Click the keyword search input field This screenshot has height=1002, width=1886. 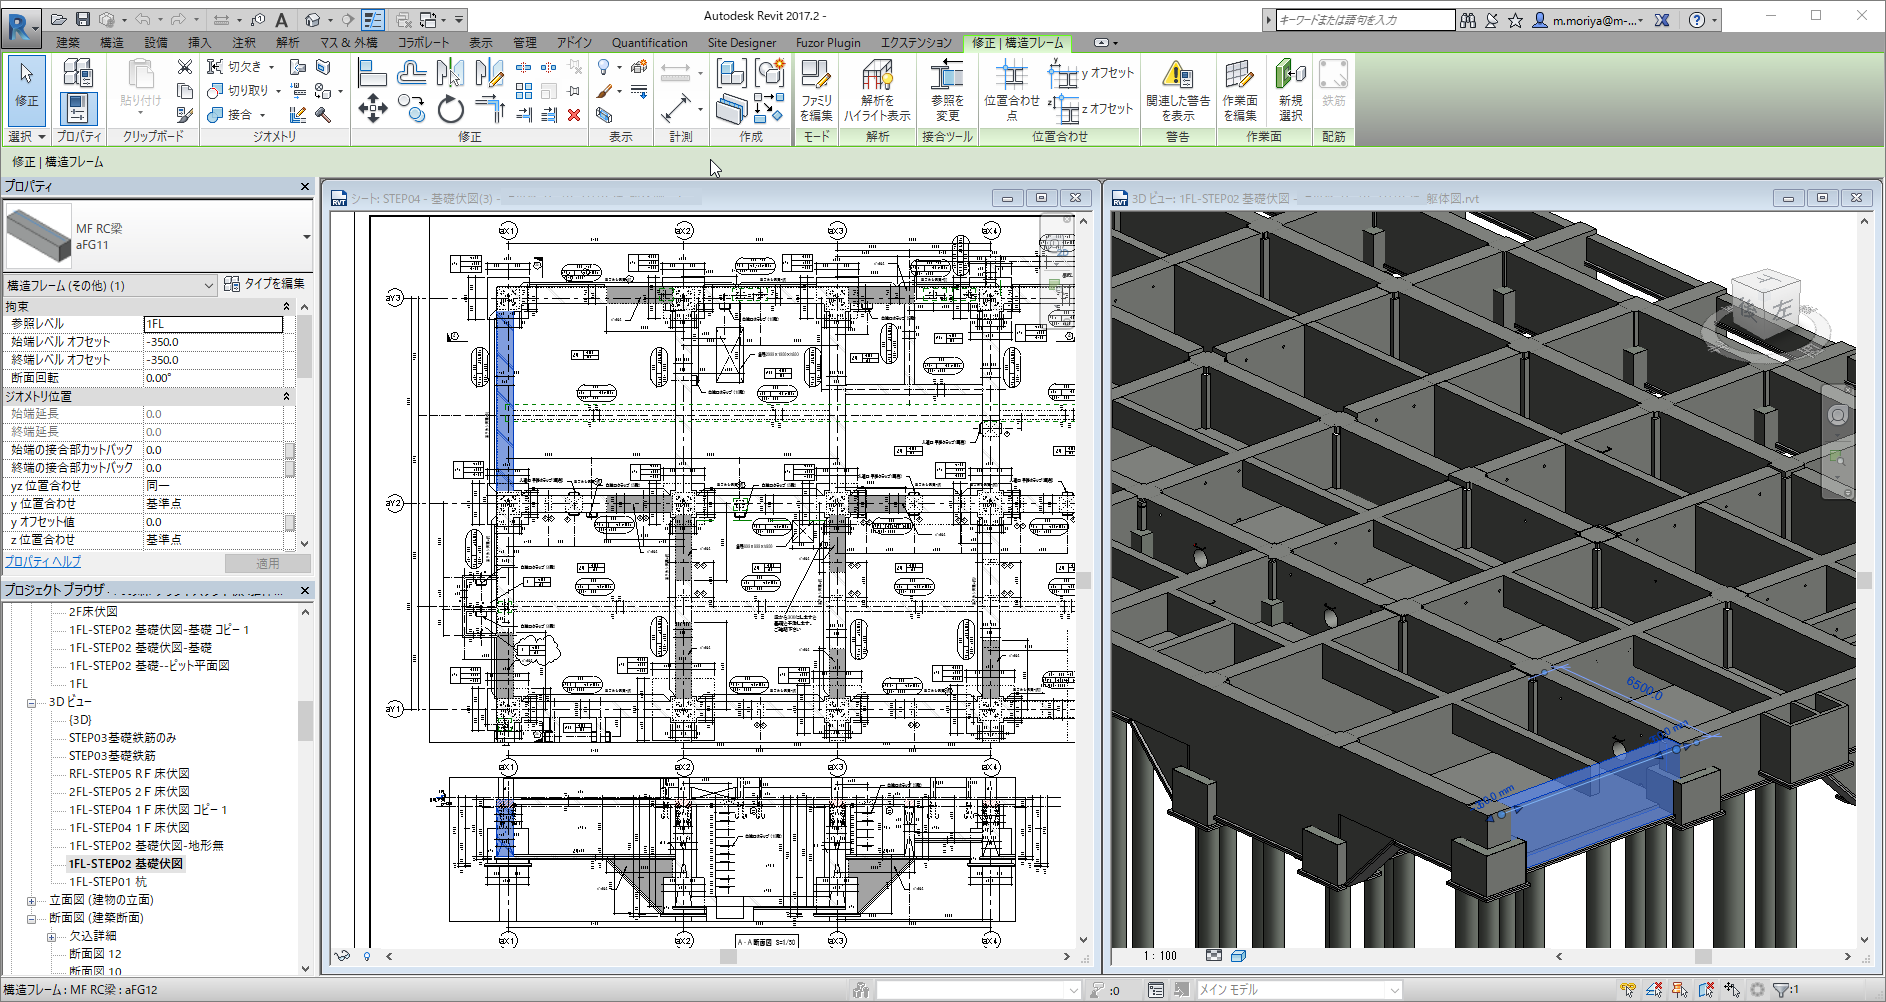(1365, 19)
